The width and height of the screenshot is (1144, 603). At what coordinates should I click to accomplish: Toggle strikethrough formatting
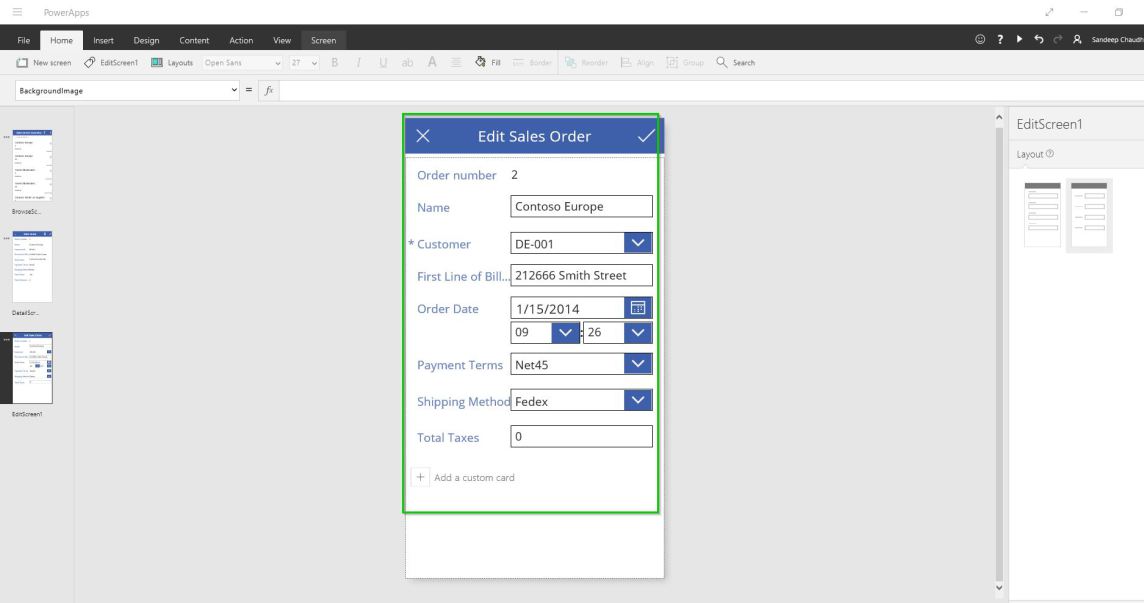(407, 63)
